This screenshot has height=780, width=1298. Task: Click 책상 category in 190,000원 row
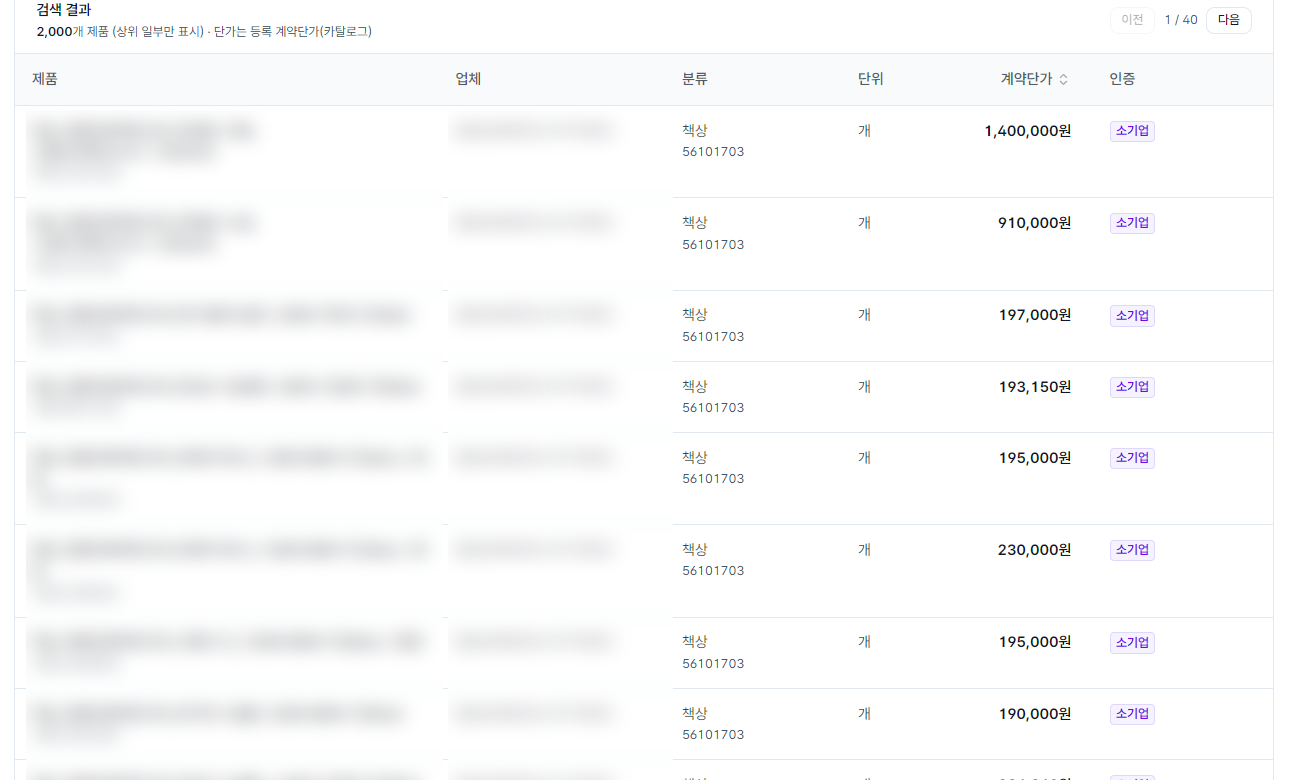pos(695,713)
